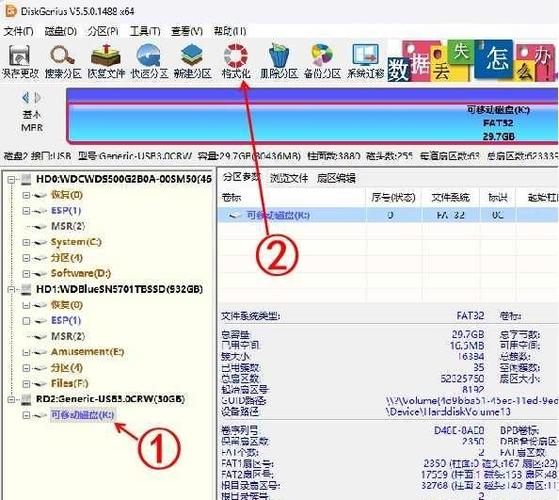Click the 29.7GB 总容量 value
This screenshot has height=500, width=559.
[468, 334]
